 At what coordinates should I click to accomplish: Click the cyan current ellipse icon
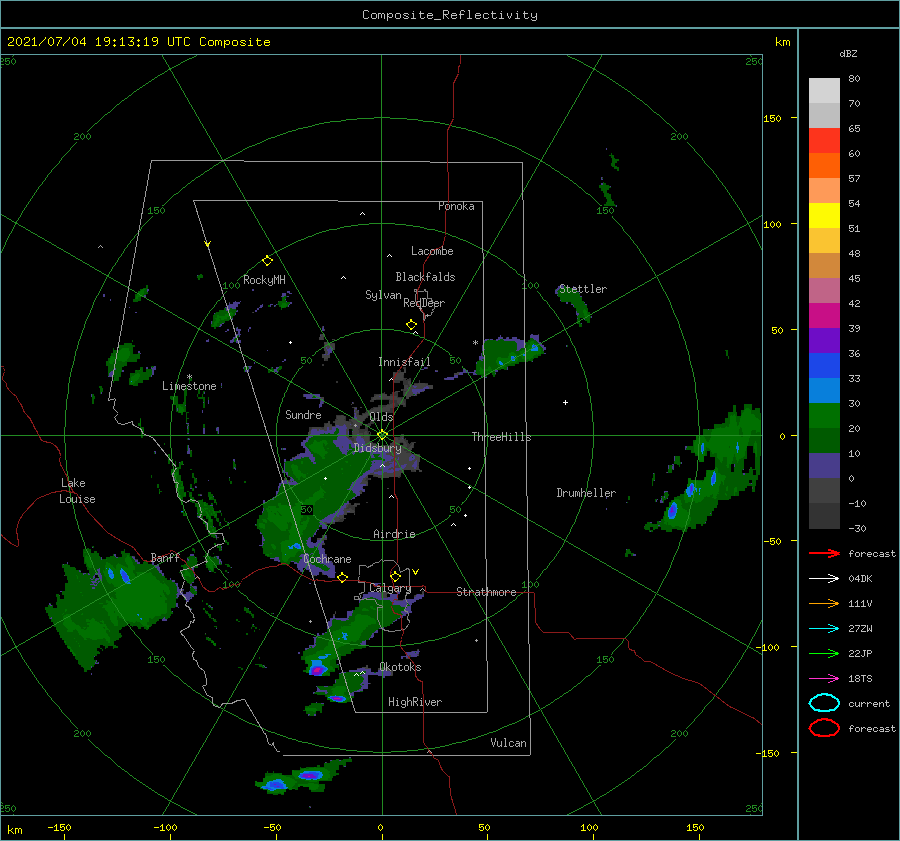pos(824,703)
